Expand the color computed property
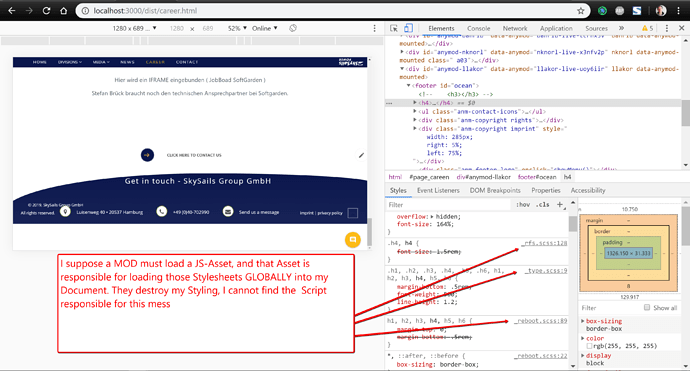The width and height of the screenshot is (690, 371). coord(583,338)
